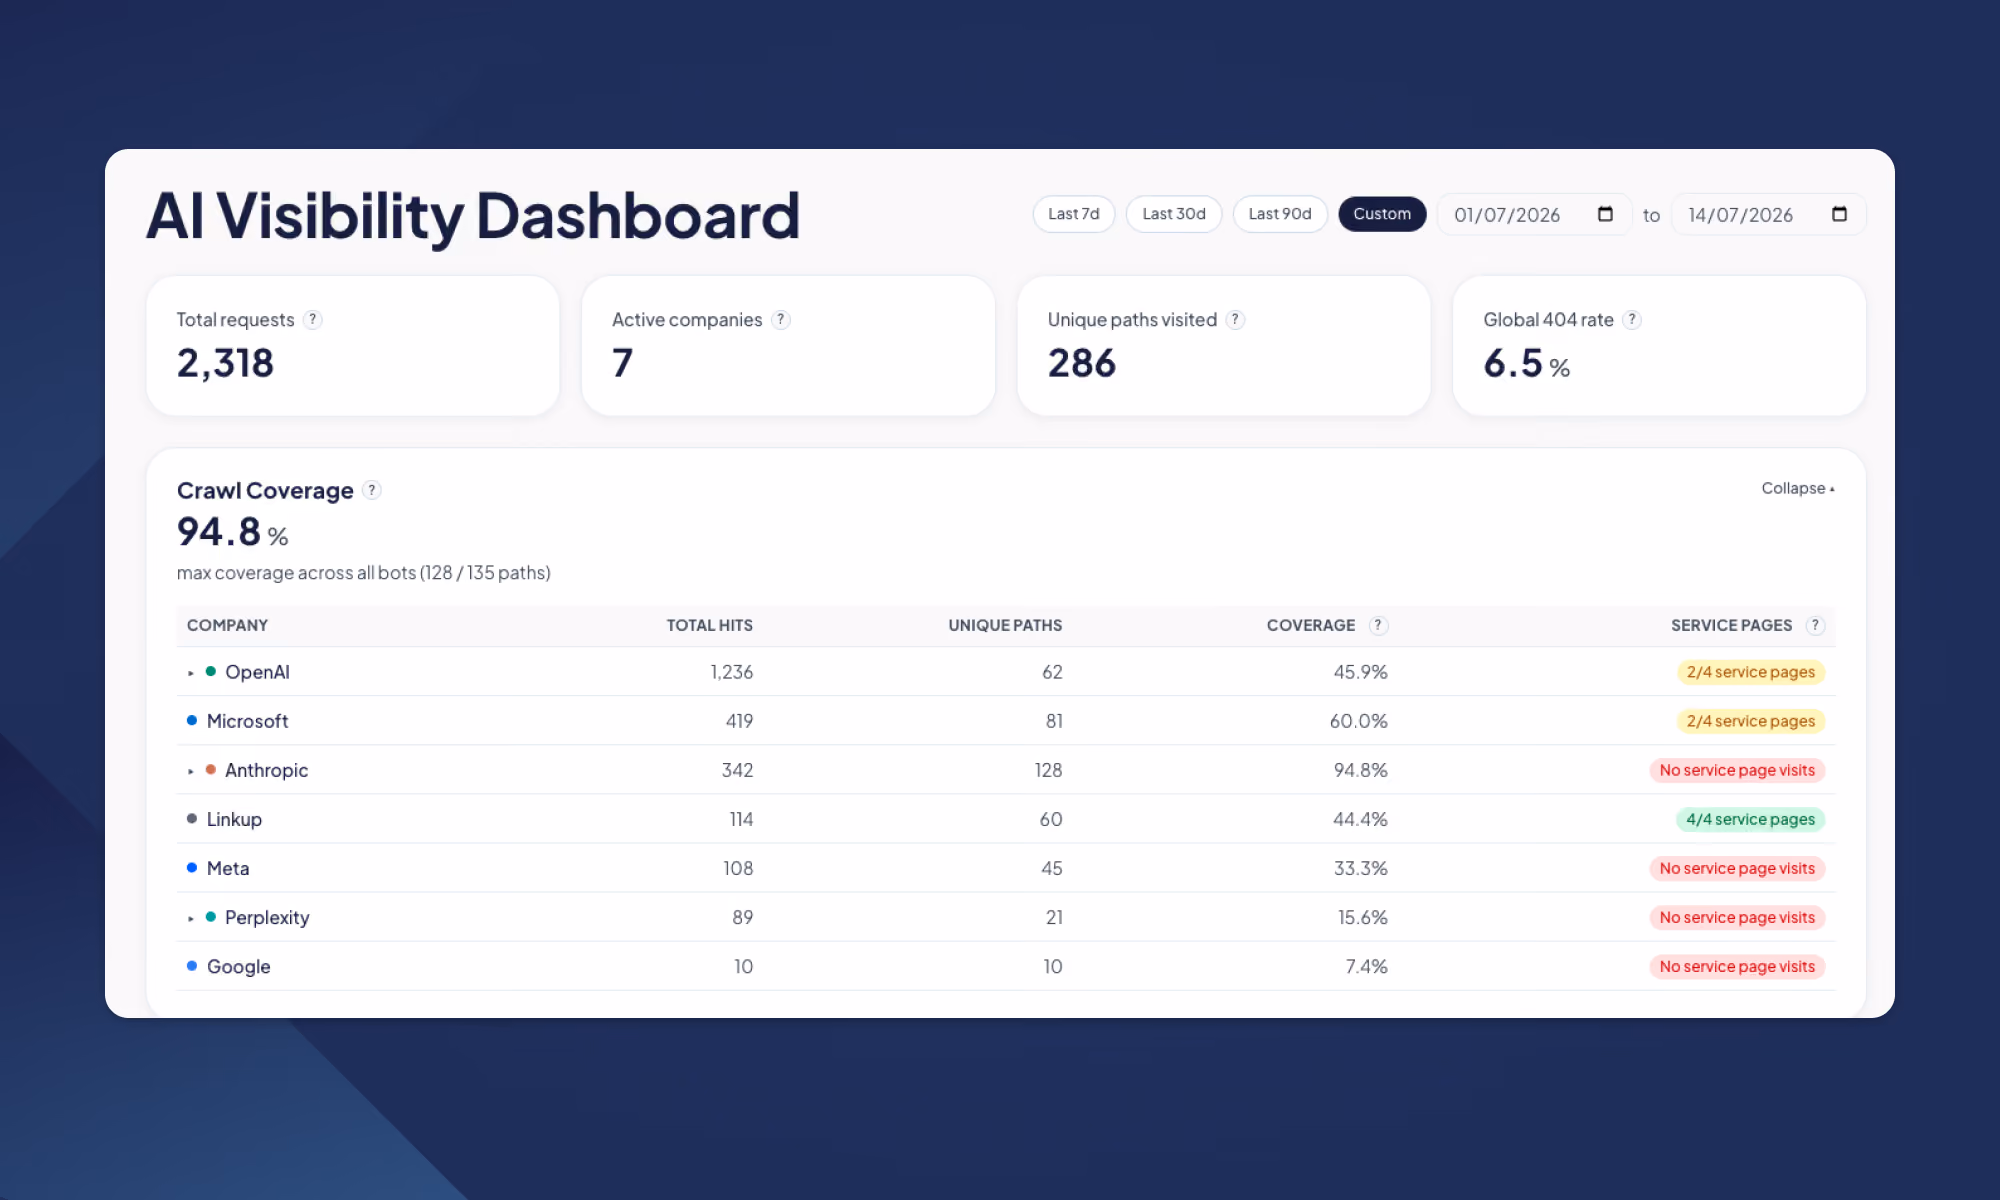Open the Active companies help icon
Image resolution: width=2000 pixels, height=1200 pixels.
[781, 320]
